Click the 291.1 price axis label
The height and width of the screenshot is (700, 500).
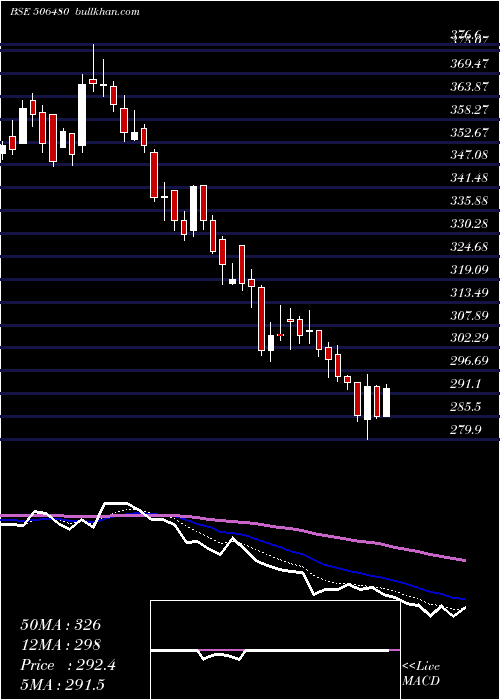click(466, 384)
